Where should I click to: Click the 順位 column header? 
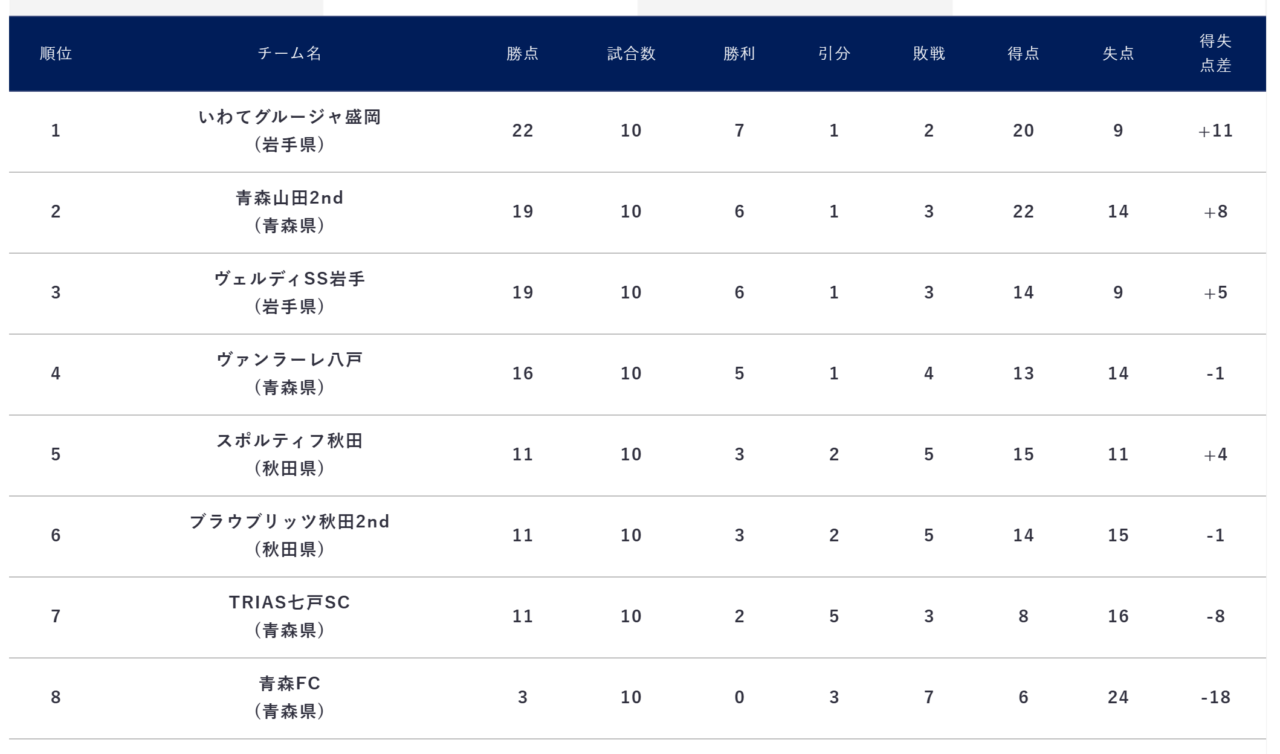pos(55,54)
